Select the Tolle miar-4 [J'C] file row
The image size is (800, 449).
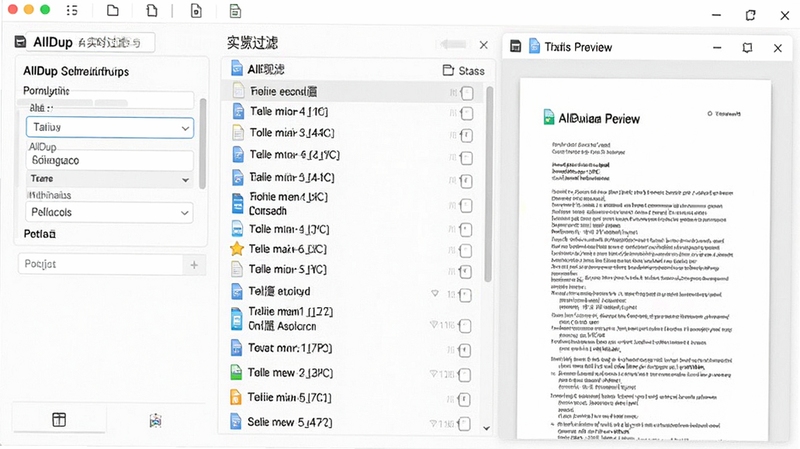pyautogui.click(x=354, y=230)
